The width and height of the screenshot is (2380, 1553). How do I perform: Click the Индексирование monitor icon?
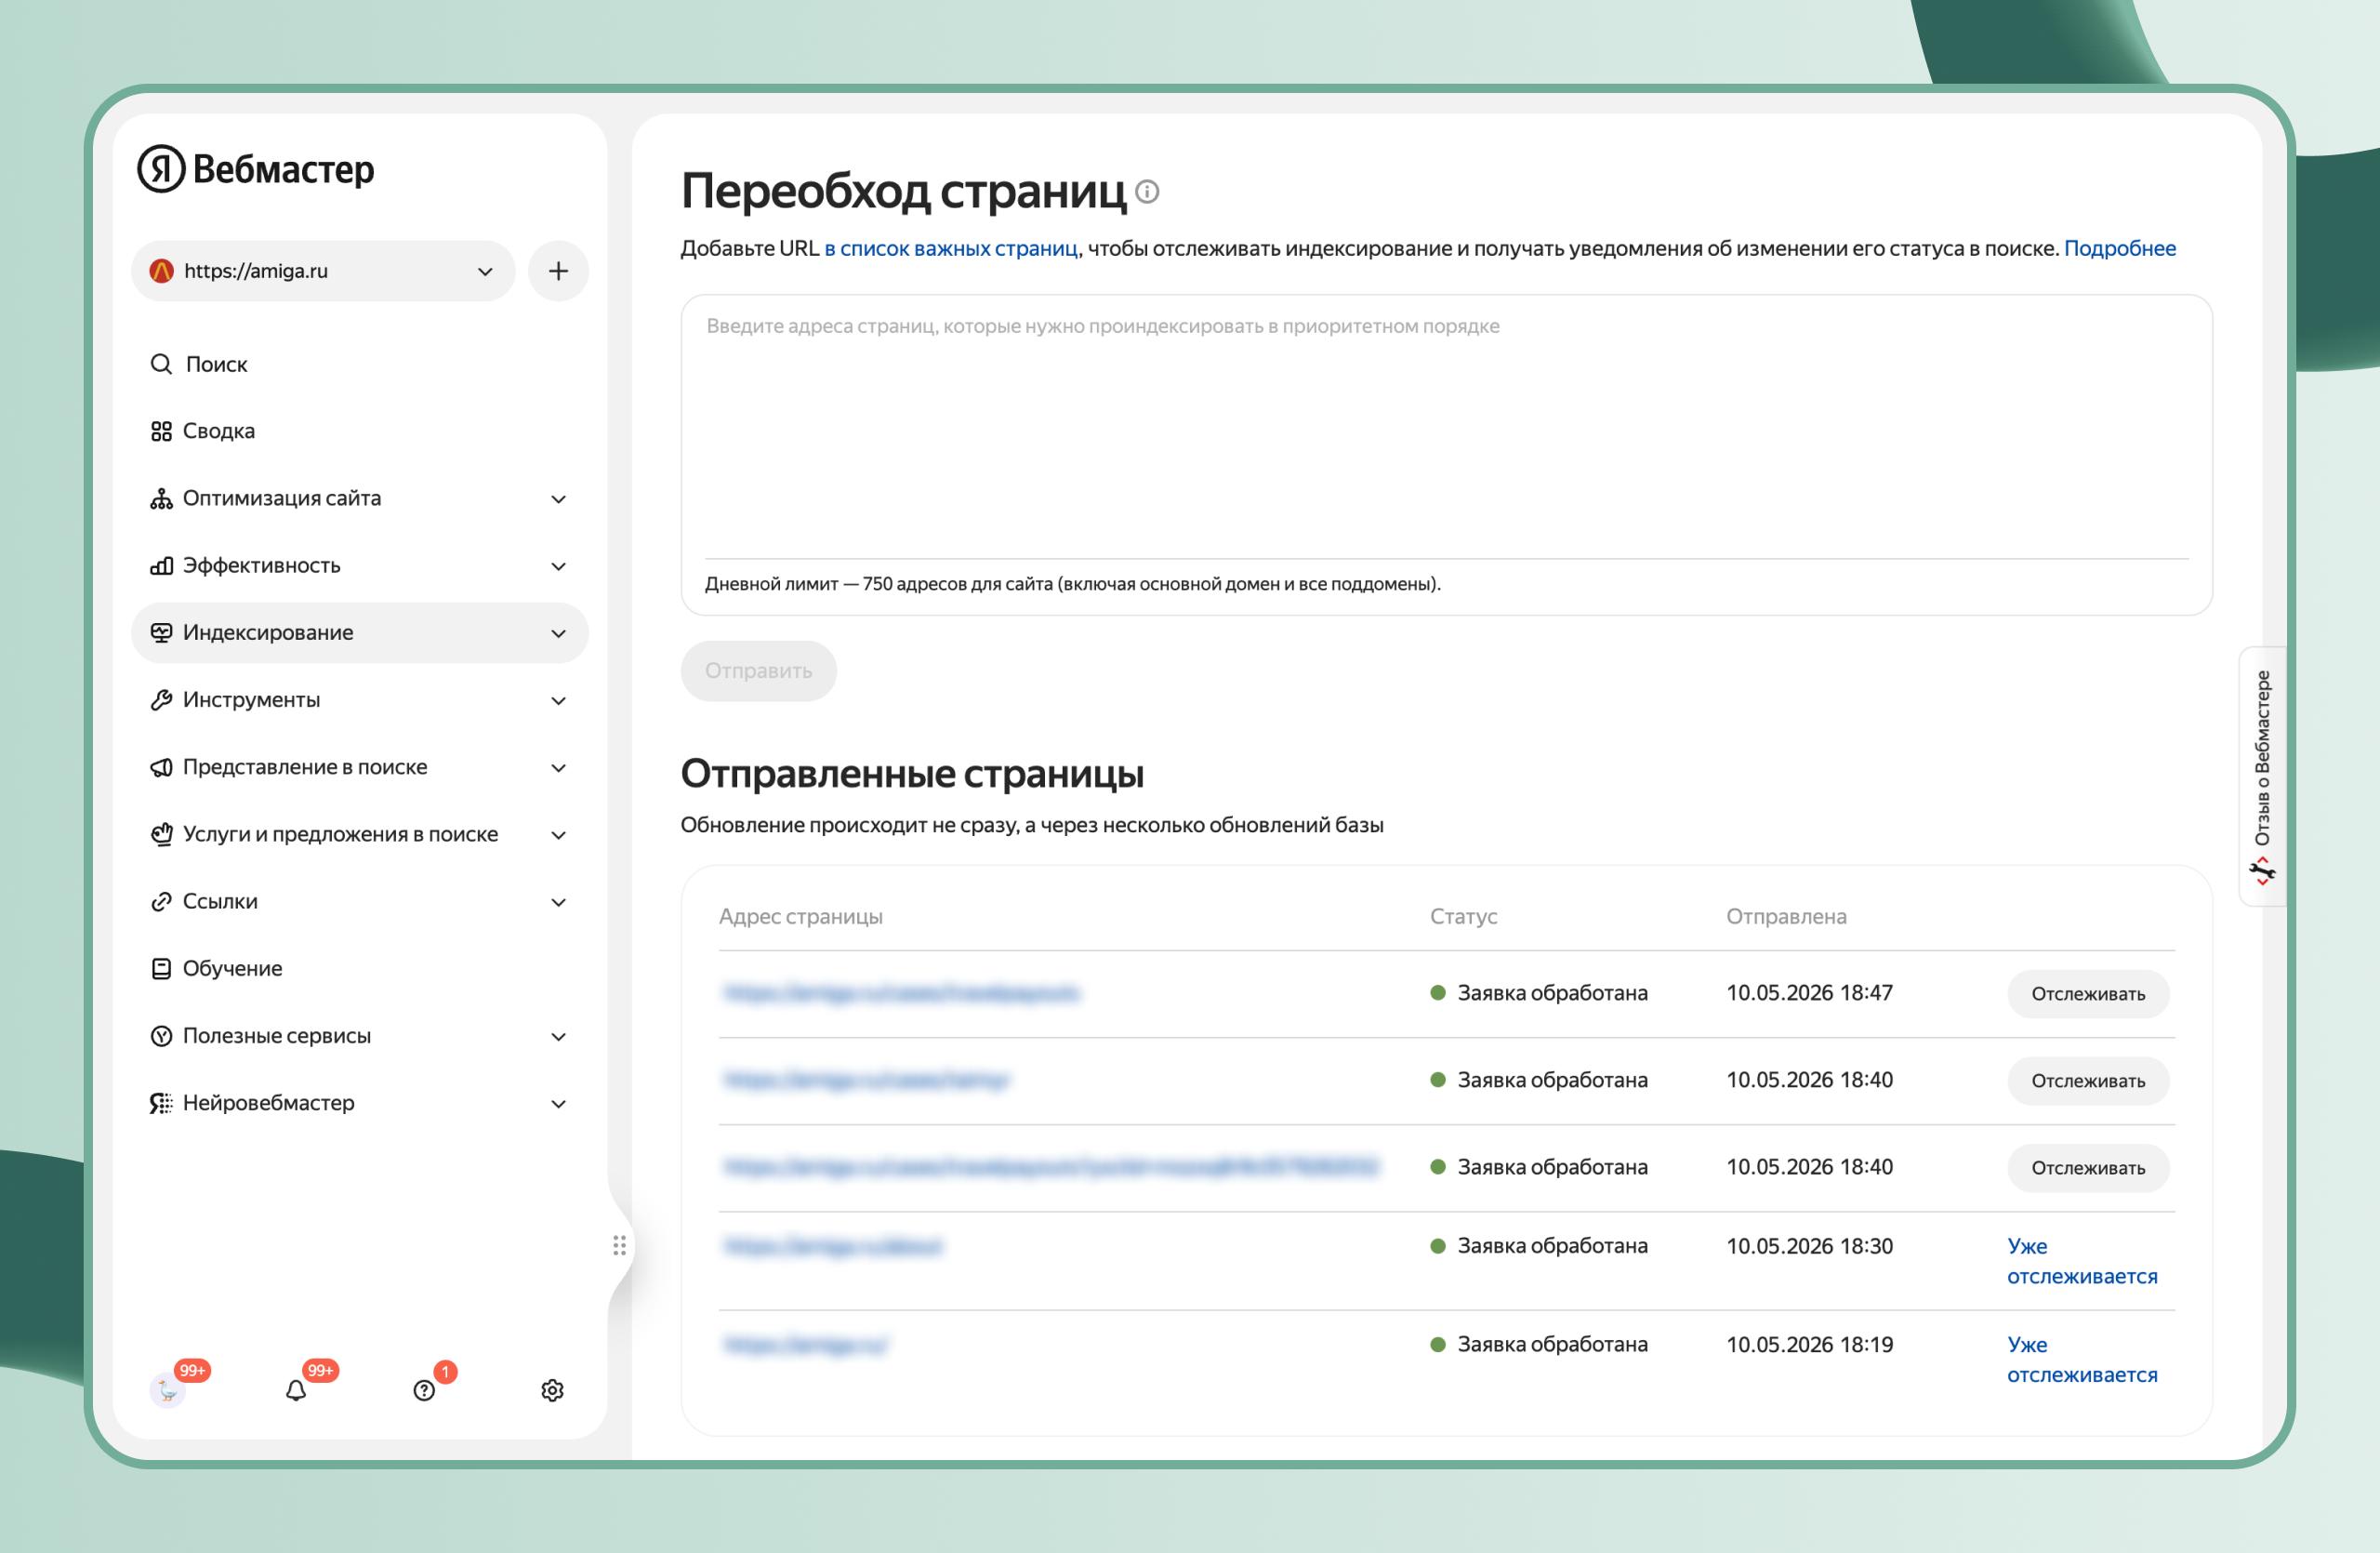[161, 633]
